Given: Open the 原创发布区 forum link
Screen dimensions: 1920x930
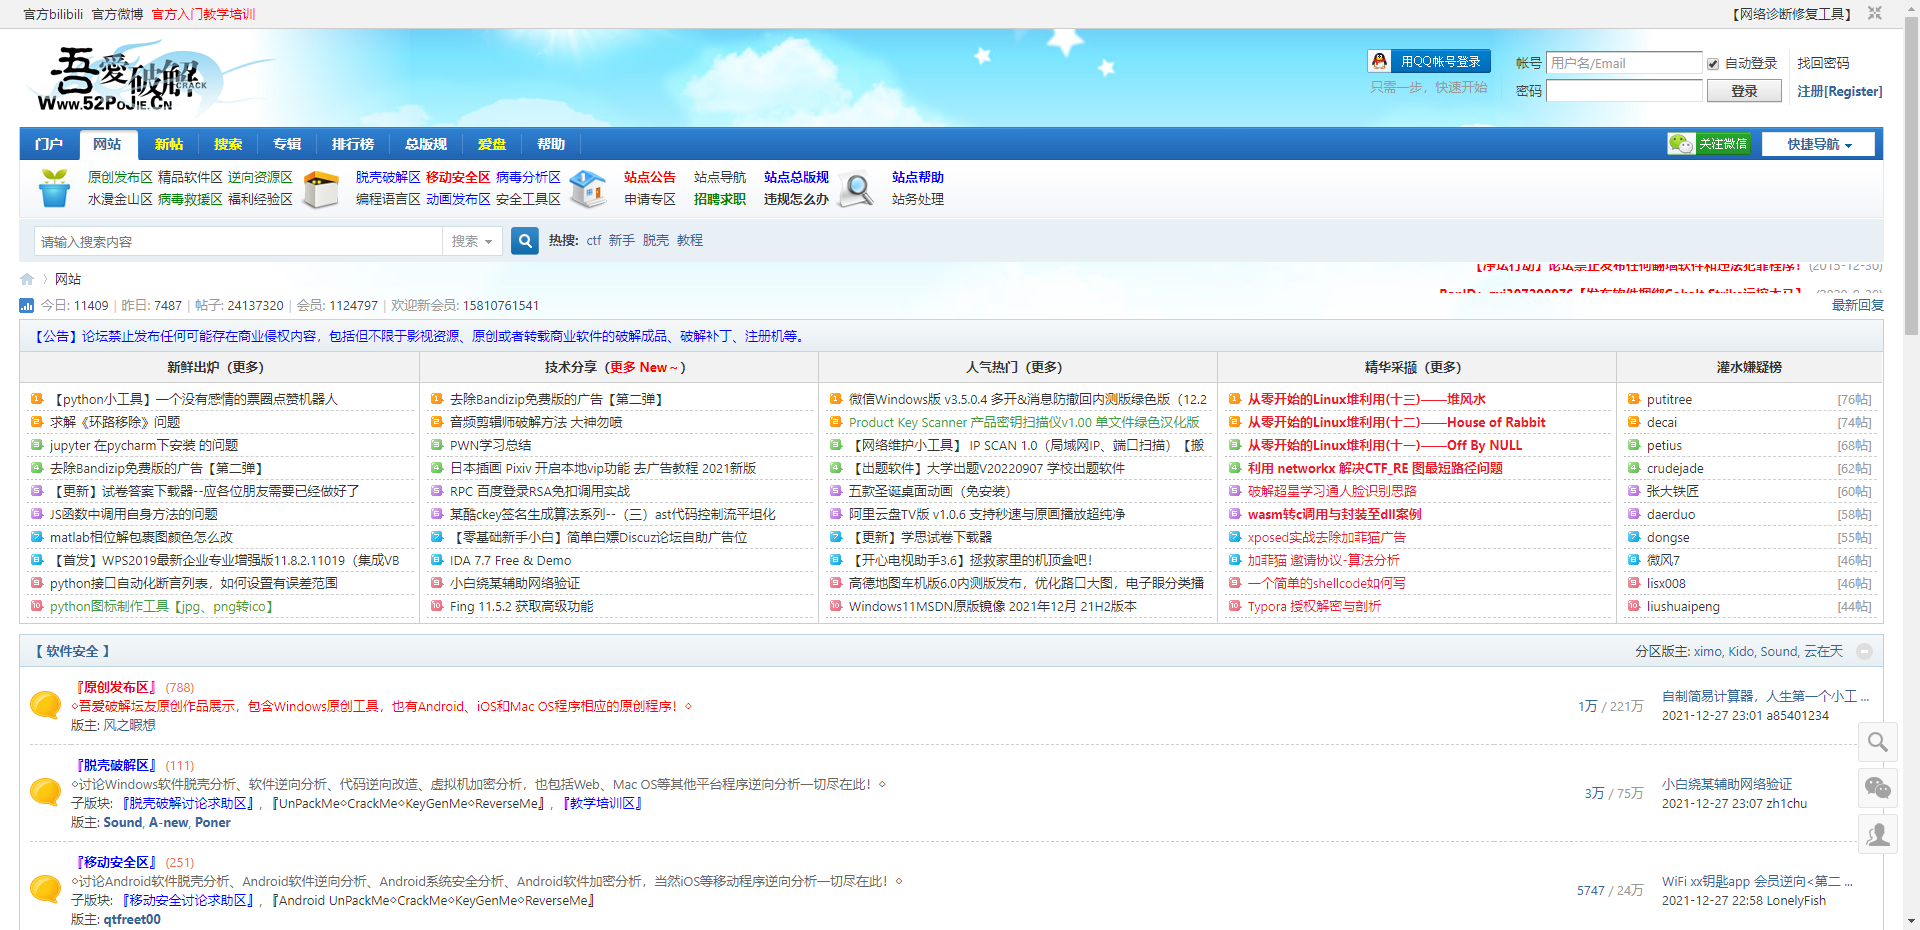Looking at the screenshot, I should tap(117, 687).
